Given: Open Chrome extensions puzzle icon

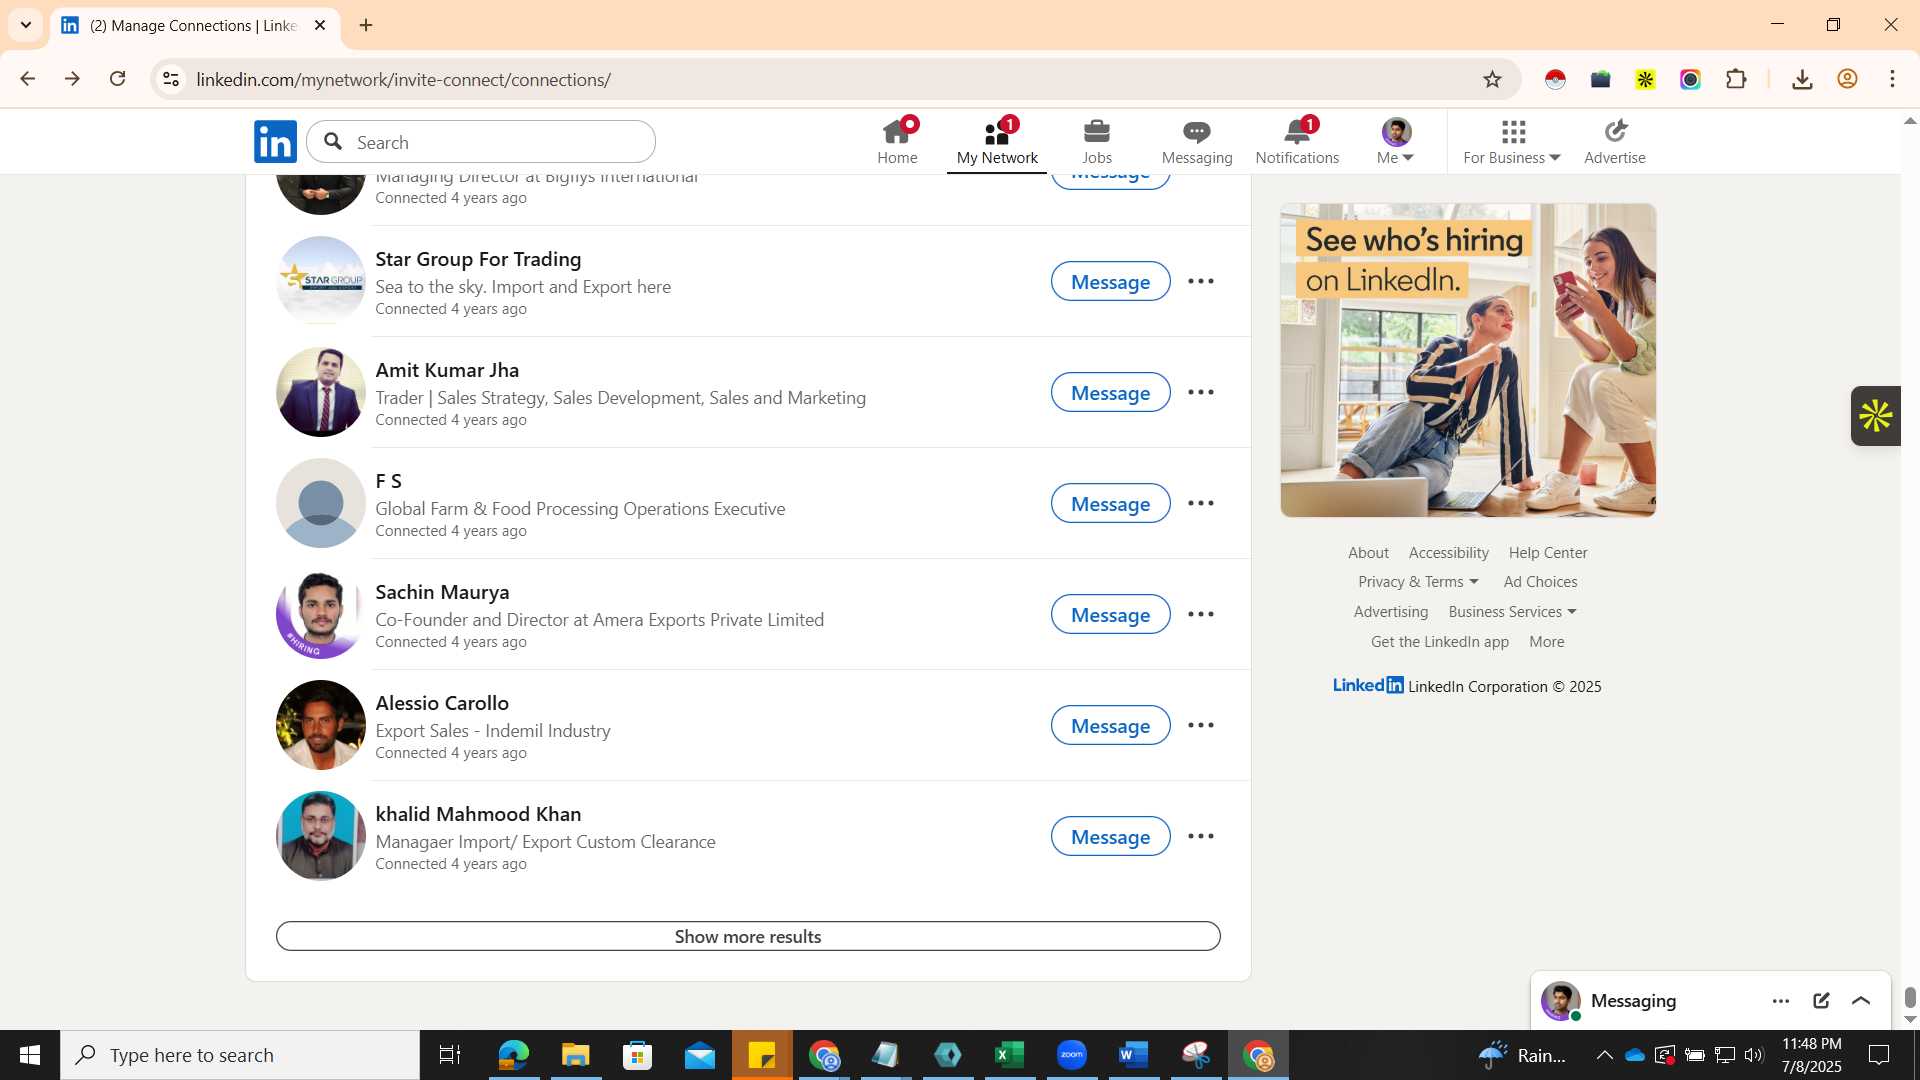Looking at the screenshot, I should [x=1736, y=79].
